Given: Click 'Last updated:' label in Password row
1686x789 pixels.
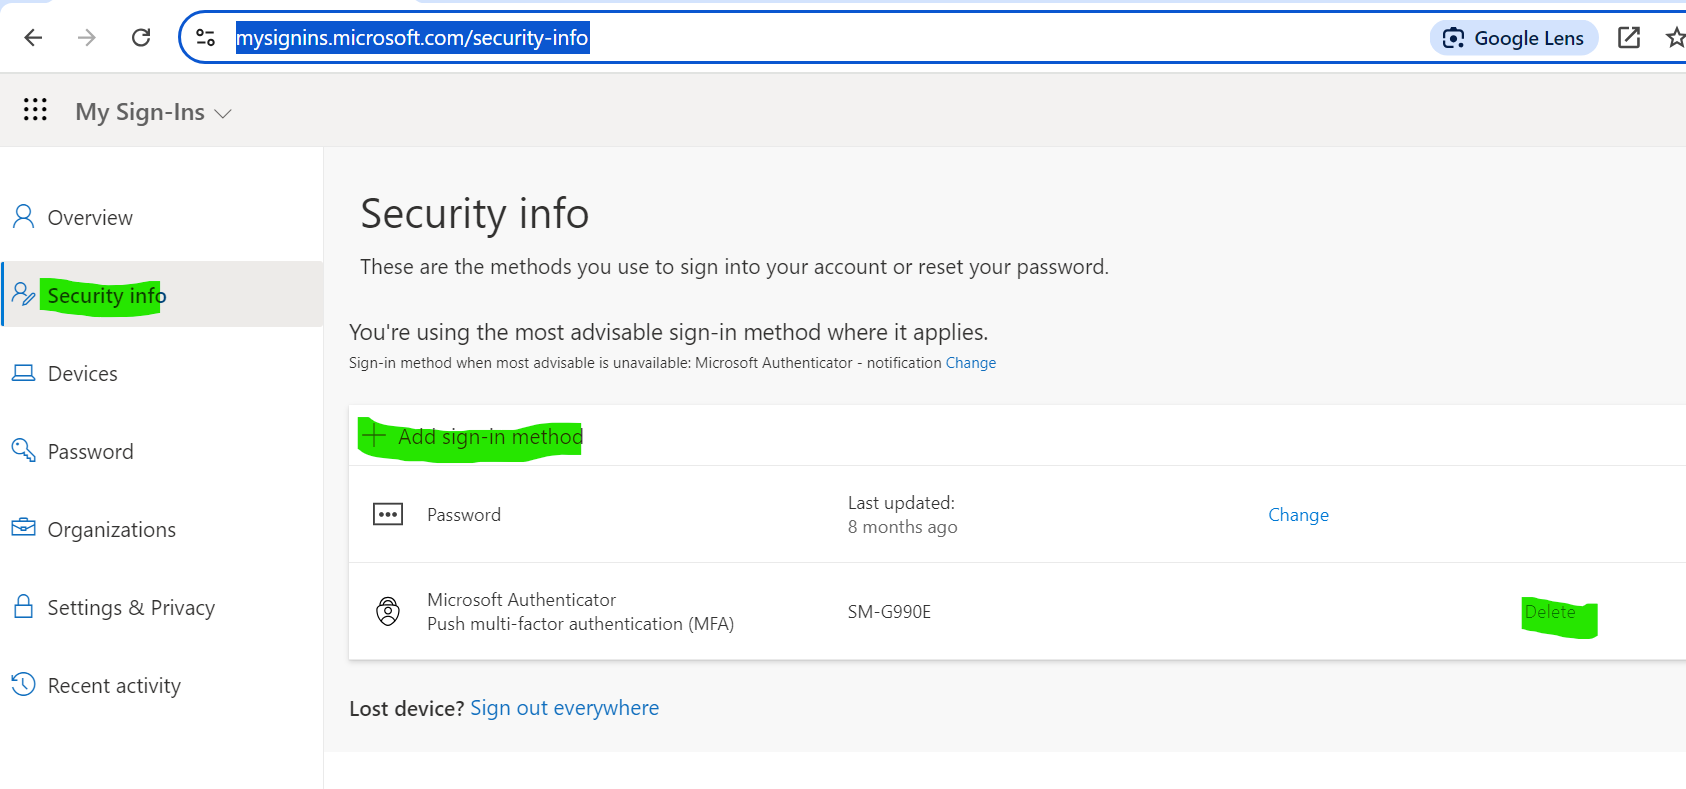Looking at the screenshot, I should click(x=901, y=503).
